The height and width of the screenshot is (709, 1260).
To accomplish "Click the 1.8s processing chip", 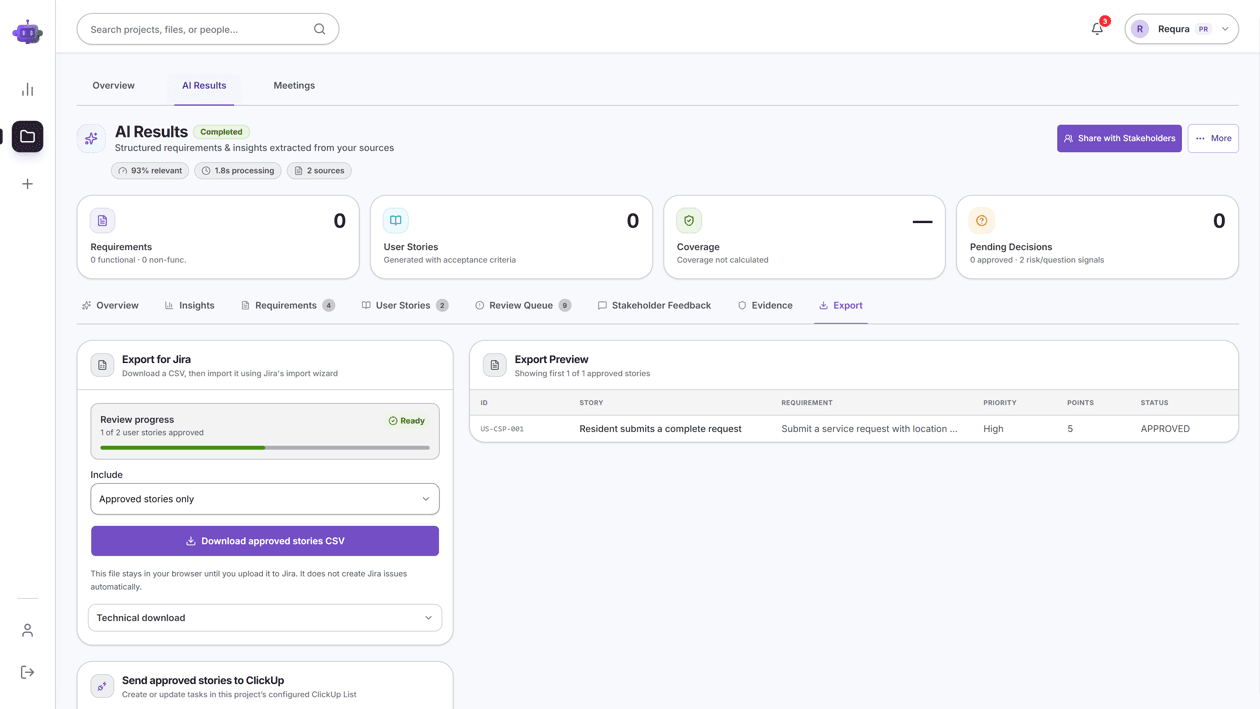I will (238, 171).
